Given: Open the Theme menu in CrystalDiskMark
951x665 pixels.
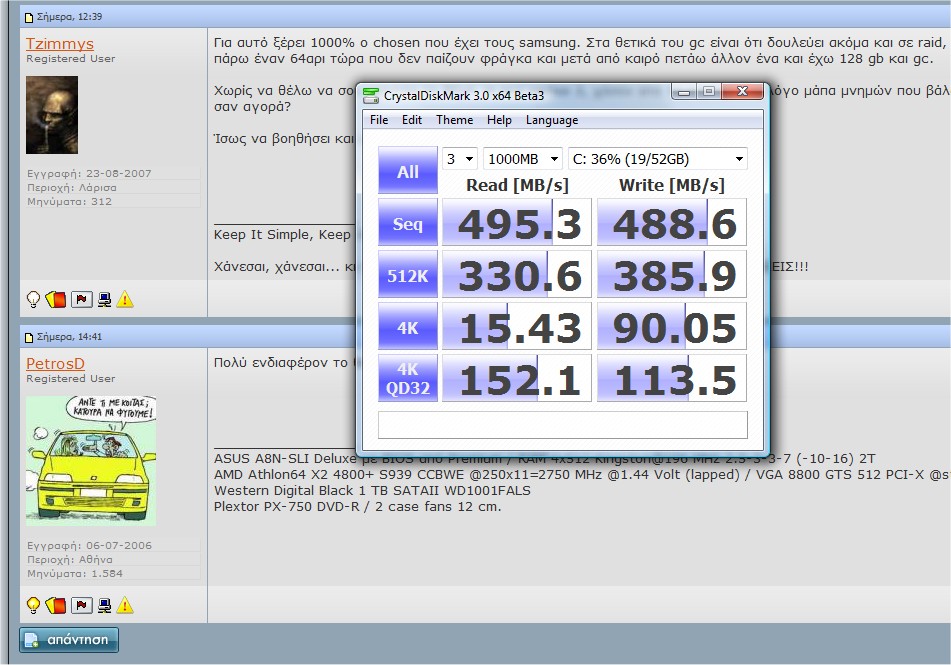Looking at the screenshot, I should tap(454, 120).
